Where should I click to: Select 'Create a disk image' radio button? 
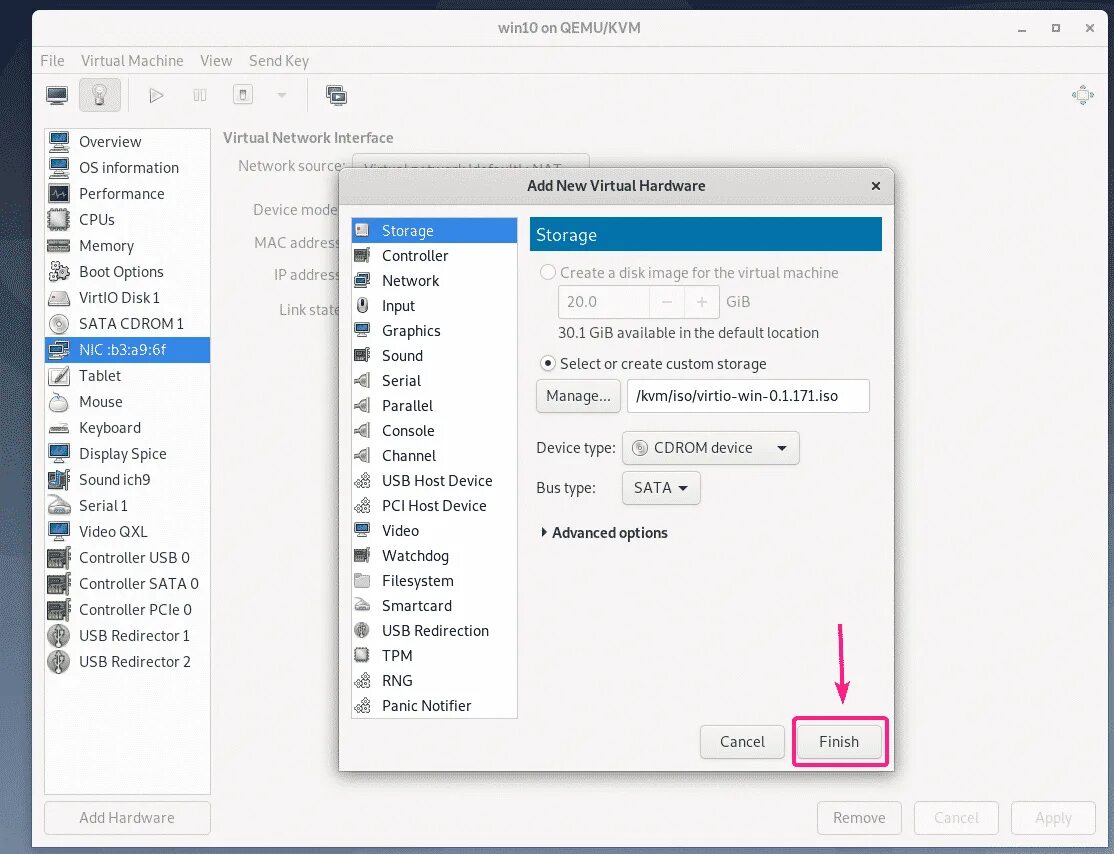pos(548,273)
